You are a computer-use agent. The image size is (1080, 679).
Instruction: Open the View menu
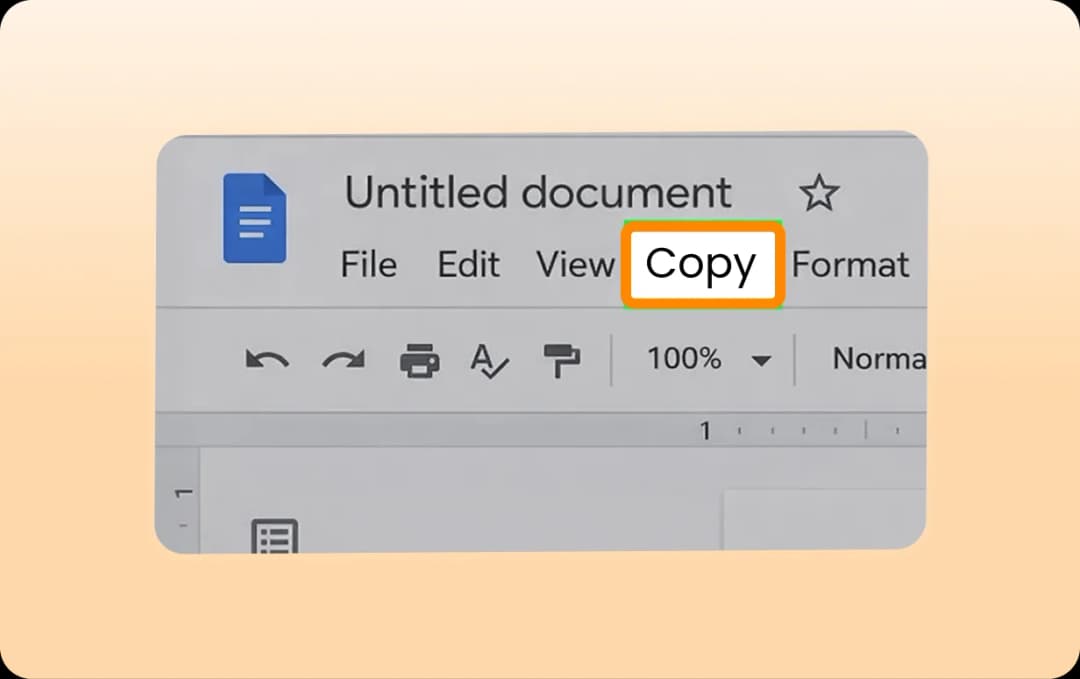click(x=575, y=265)
